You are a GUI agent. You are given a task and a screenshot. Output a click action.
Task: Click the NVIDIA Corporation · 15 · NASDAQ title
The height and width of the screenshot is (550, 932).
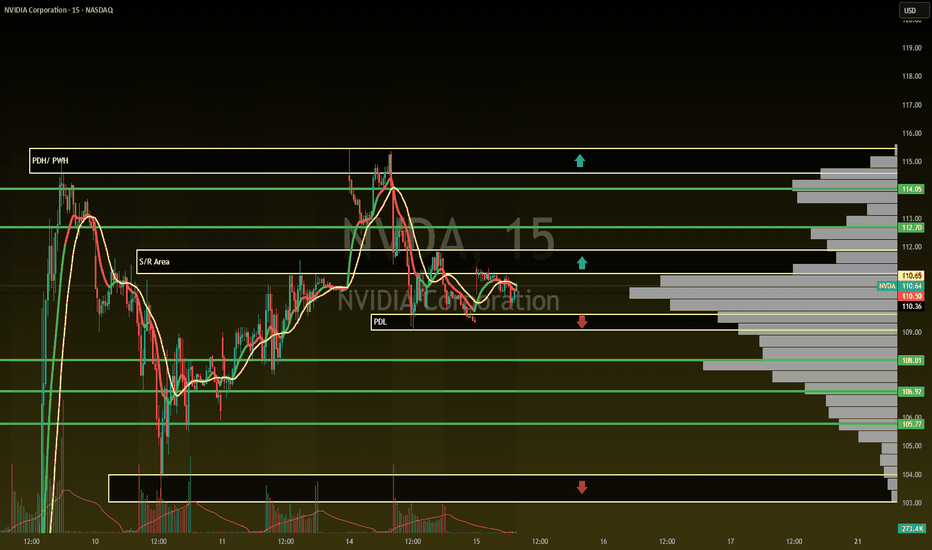click(x=58, y=10)
